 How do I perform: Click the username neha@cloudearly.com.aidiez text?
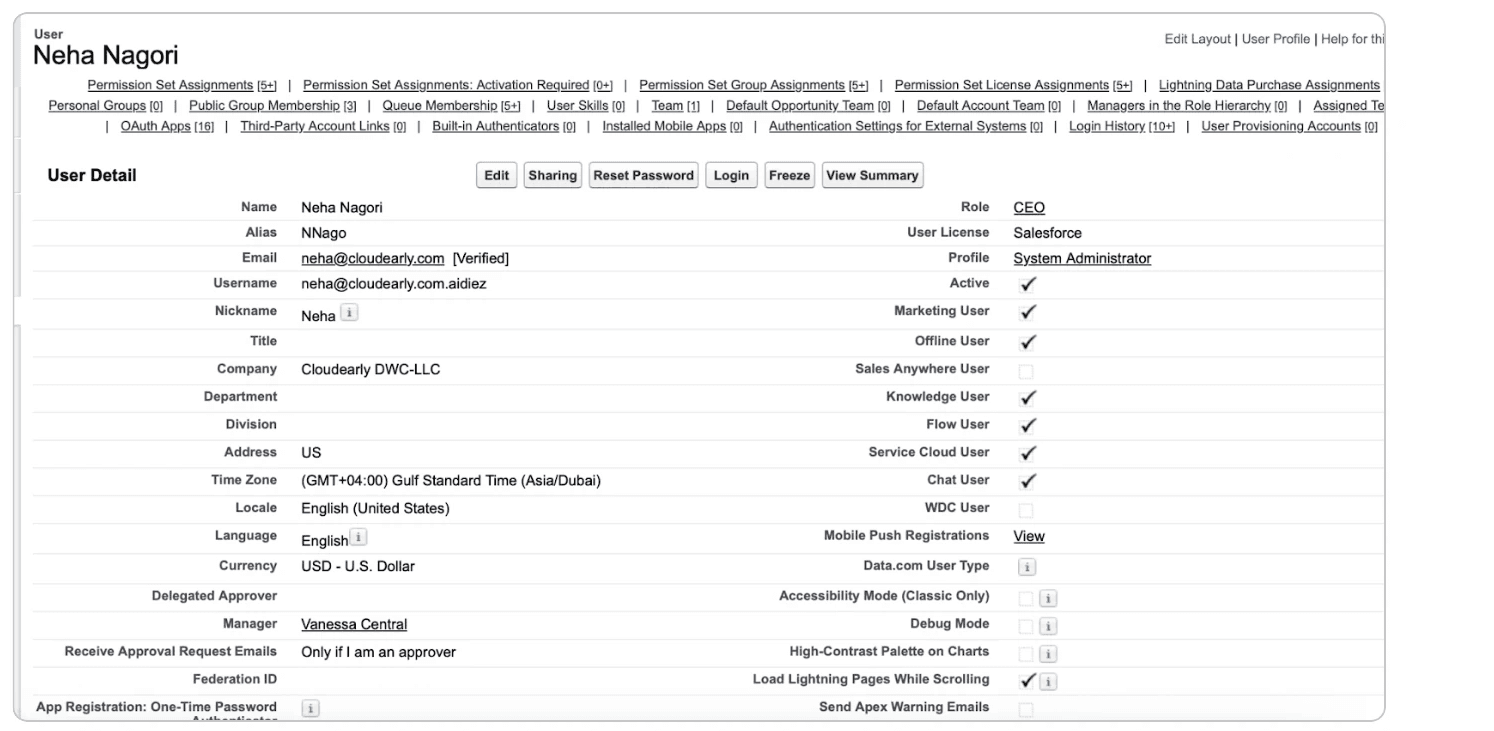point(394,284)
